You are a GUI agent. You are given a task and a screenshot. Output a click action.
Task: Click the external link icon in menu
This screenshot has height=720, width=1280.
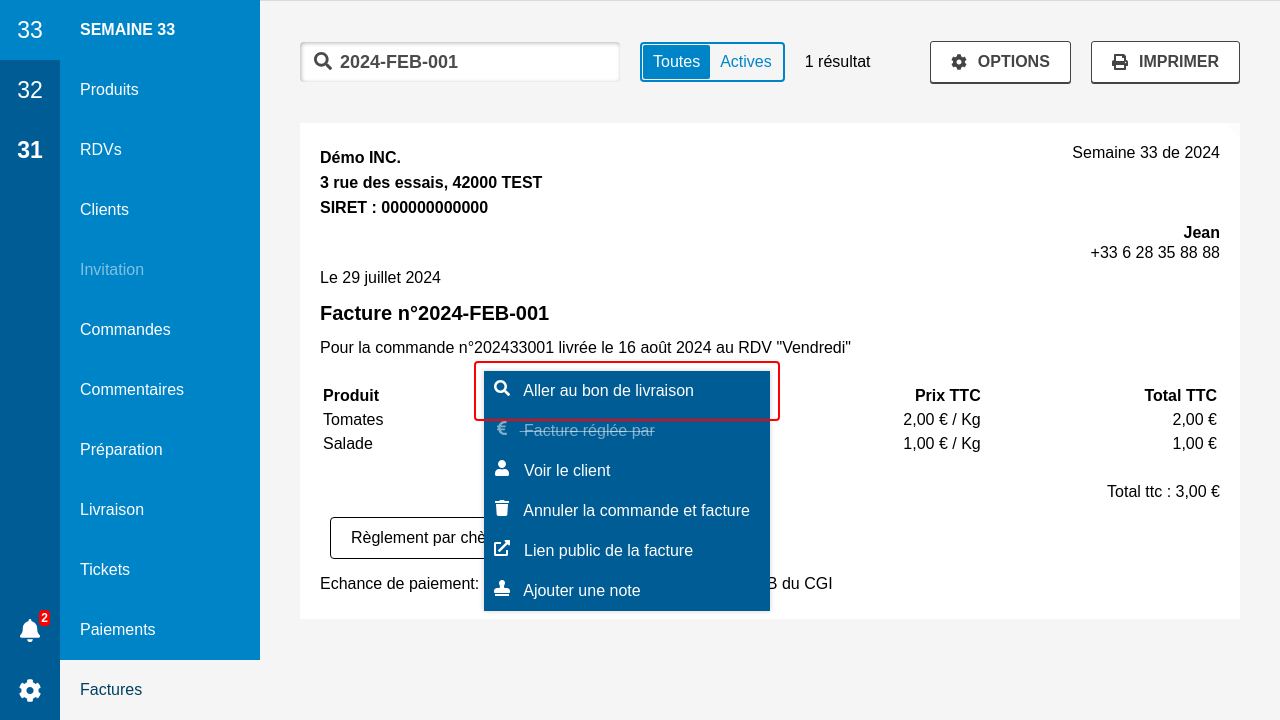[502, 549]
